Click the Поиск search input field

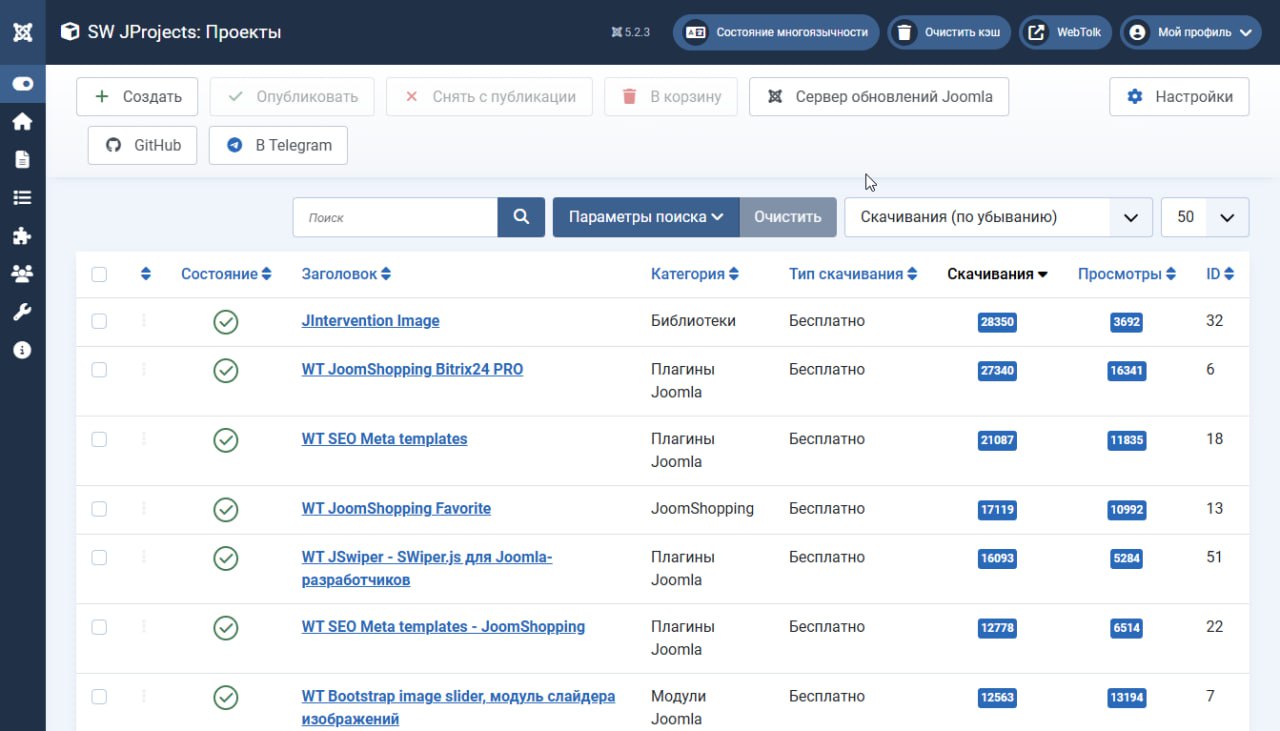(395, 217)
